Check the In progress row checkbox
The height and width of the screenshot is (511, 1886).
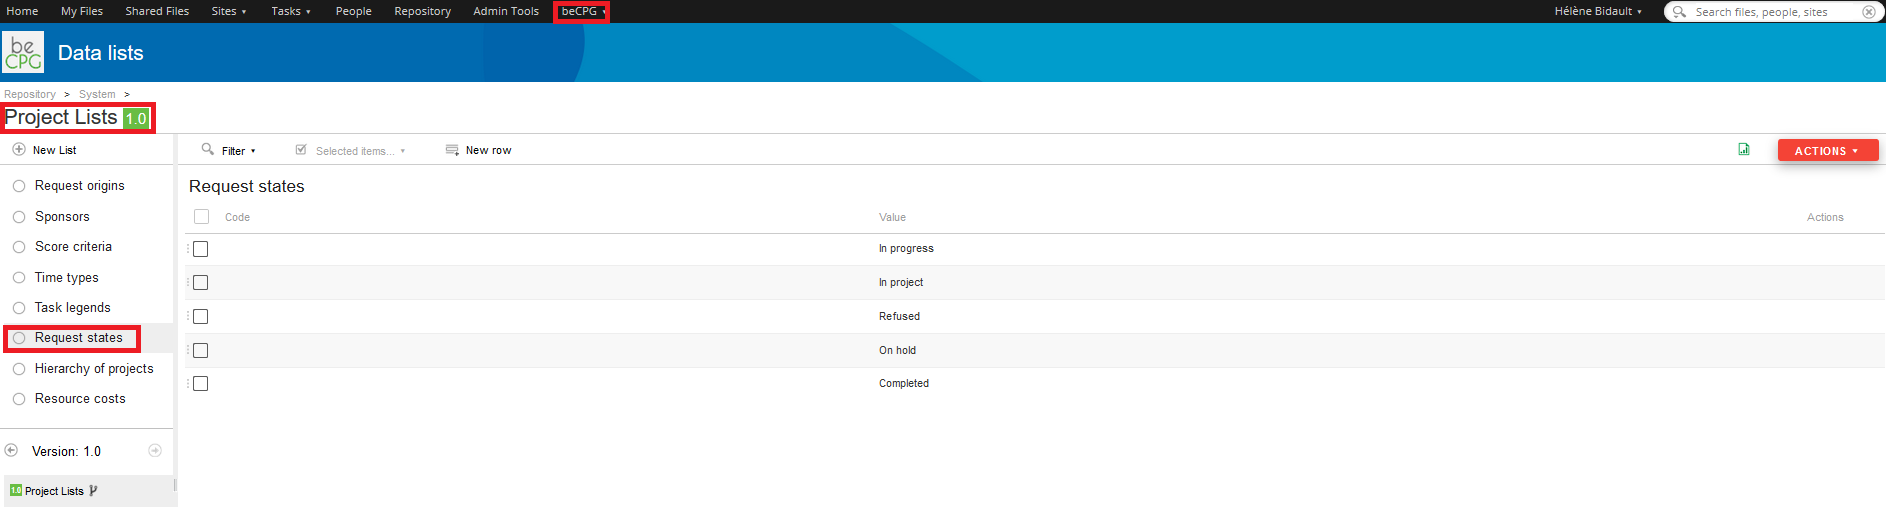click(201, 249)
